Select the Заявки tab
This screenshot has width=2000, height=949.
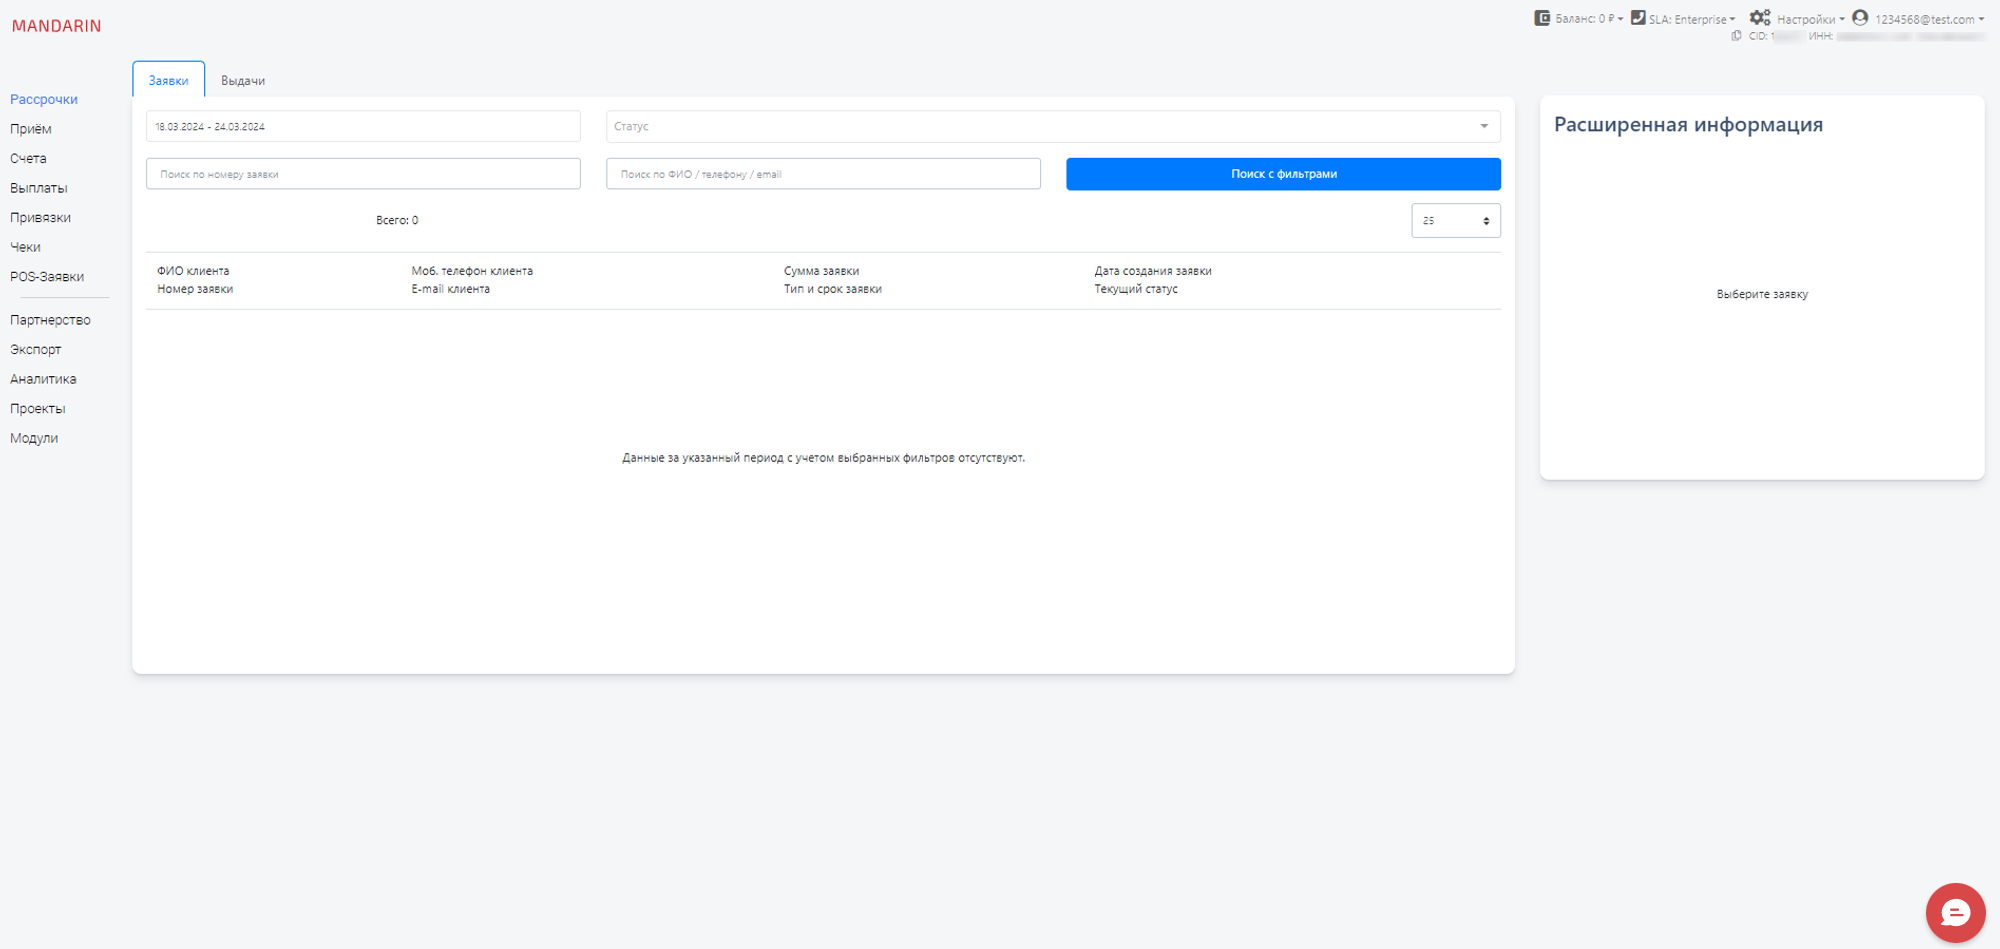click(168, 81)
